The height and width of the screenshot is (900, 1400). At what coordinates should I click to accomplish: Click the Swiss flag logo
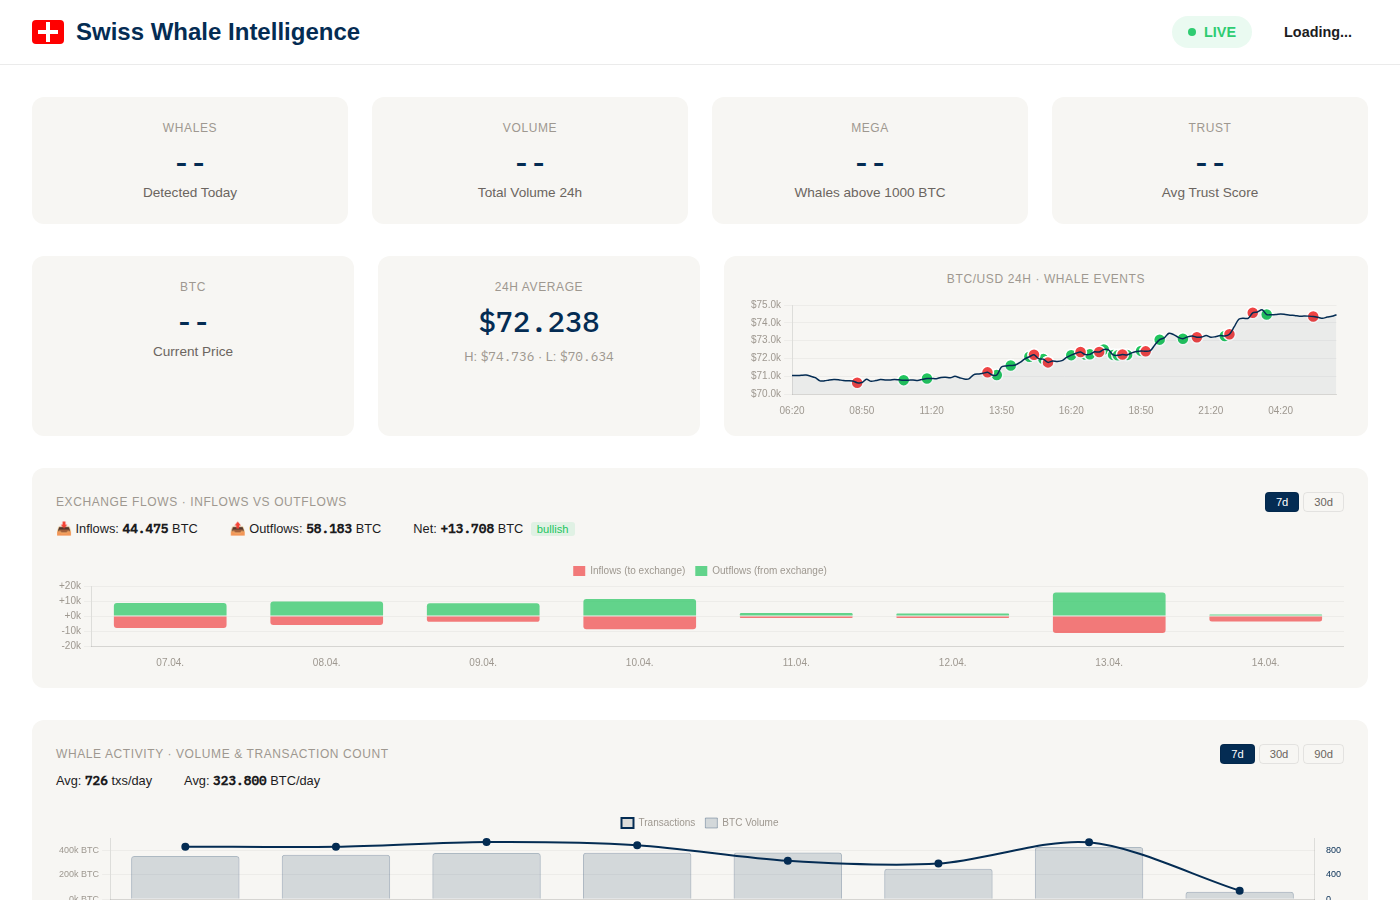click(x=48, y=31)
